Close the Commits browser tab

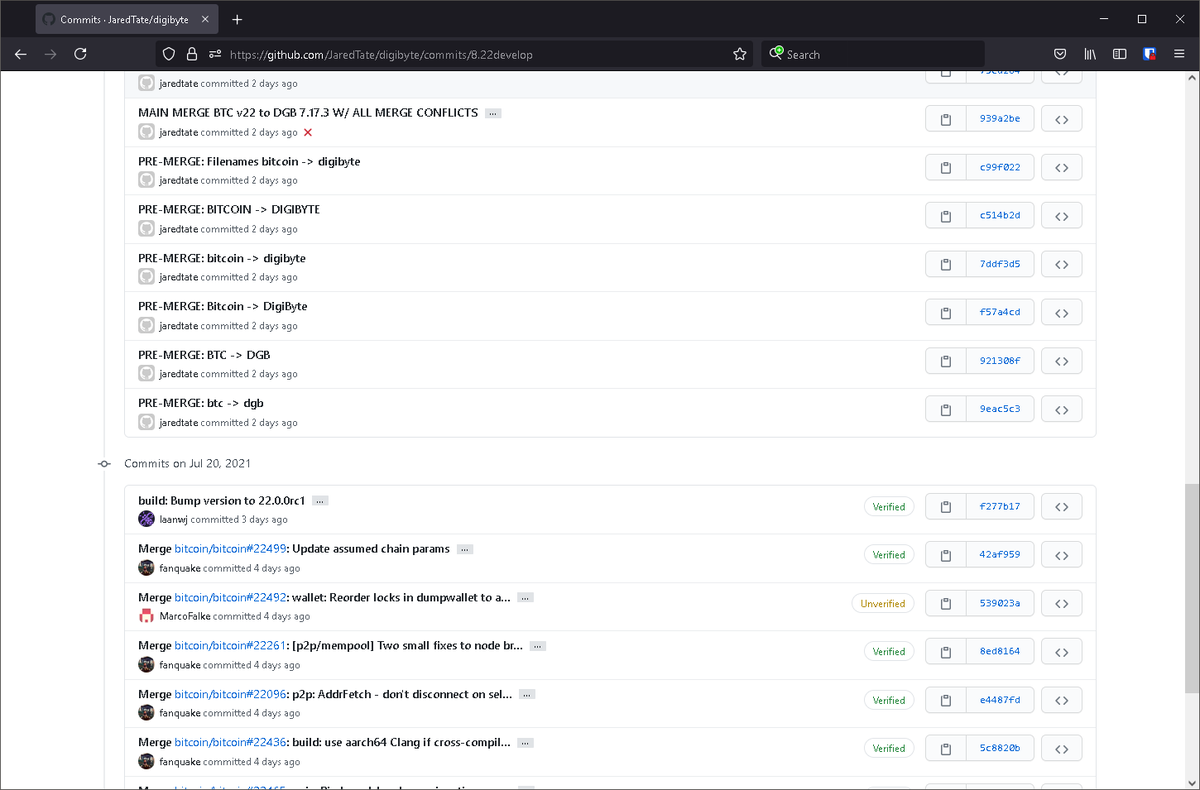(x=203, y=20)
